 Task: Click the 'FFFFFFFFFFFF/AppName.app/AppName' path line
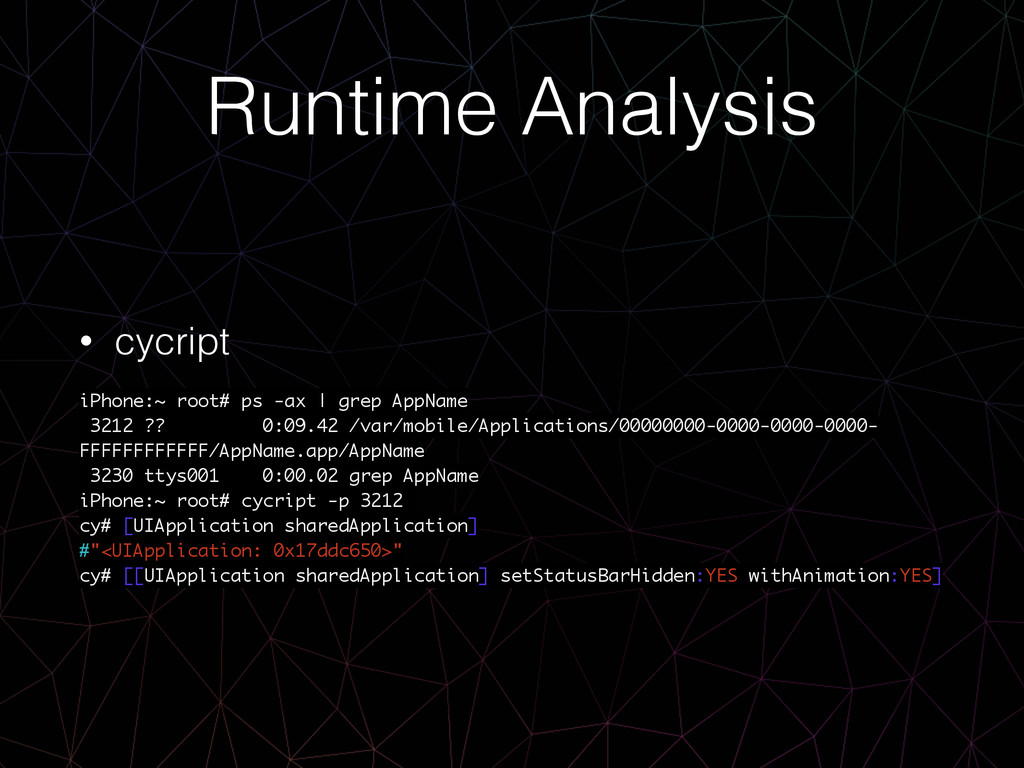(x=252, y=451)
